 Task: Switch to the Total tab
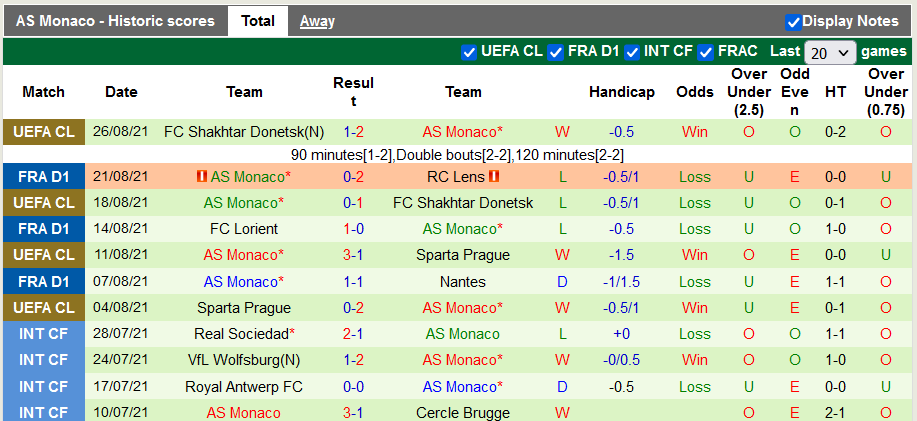tap(258, 21)
